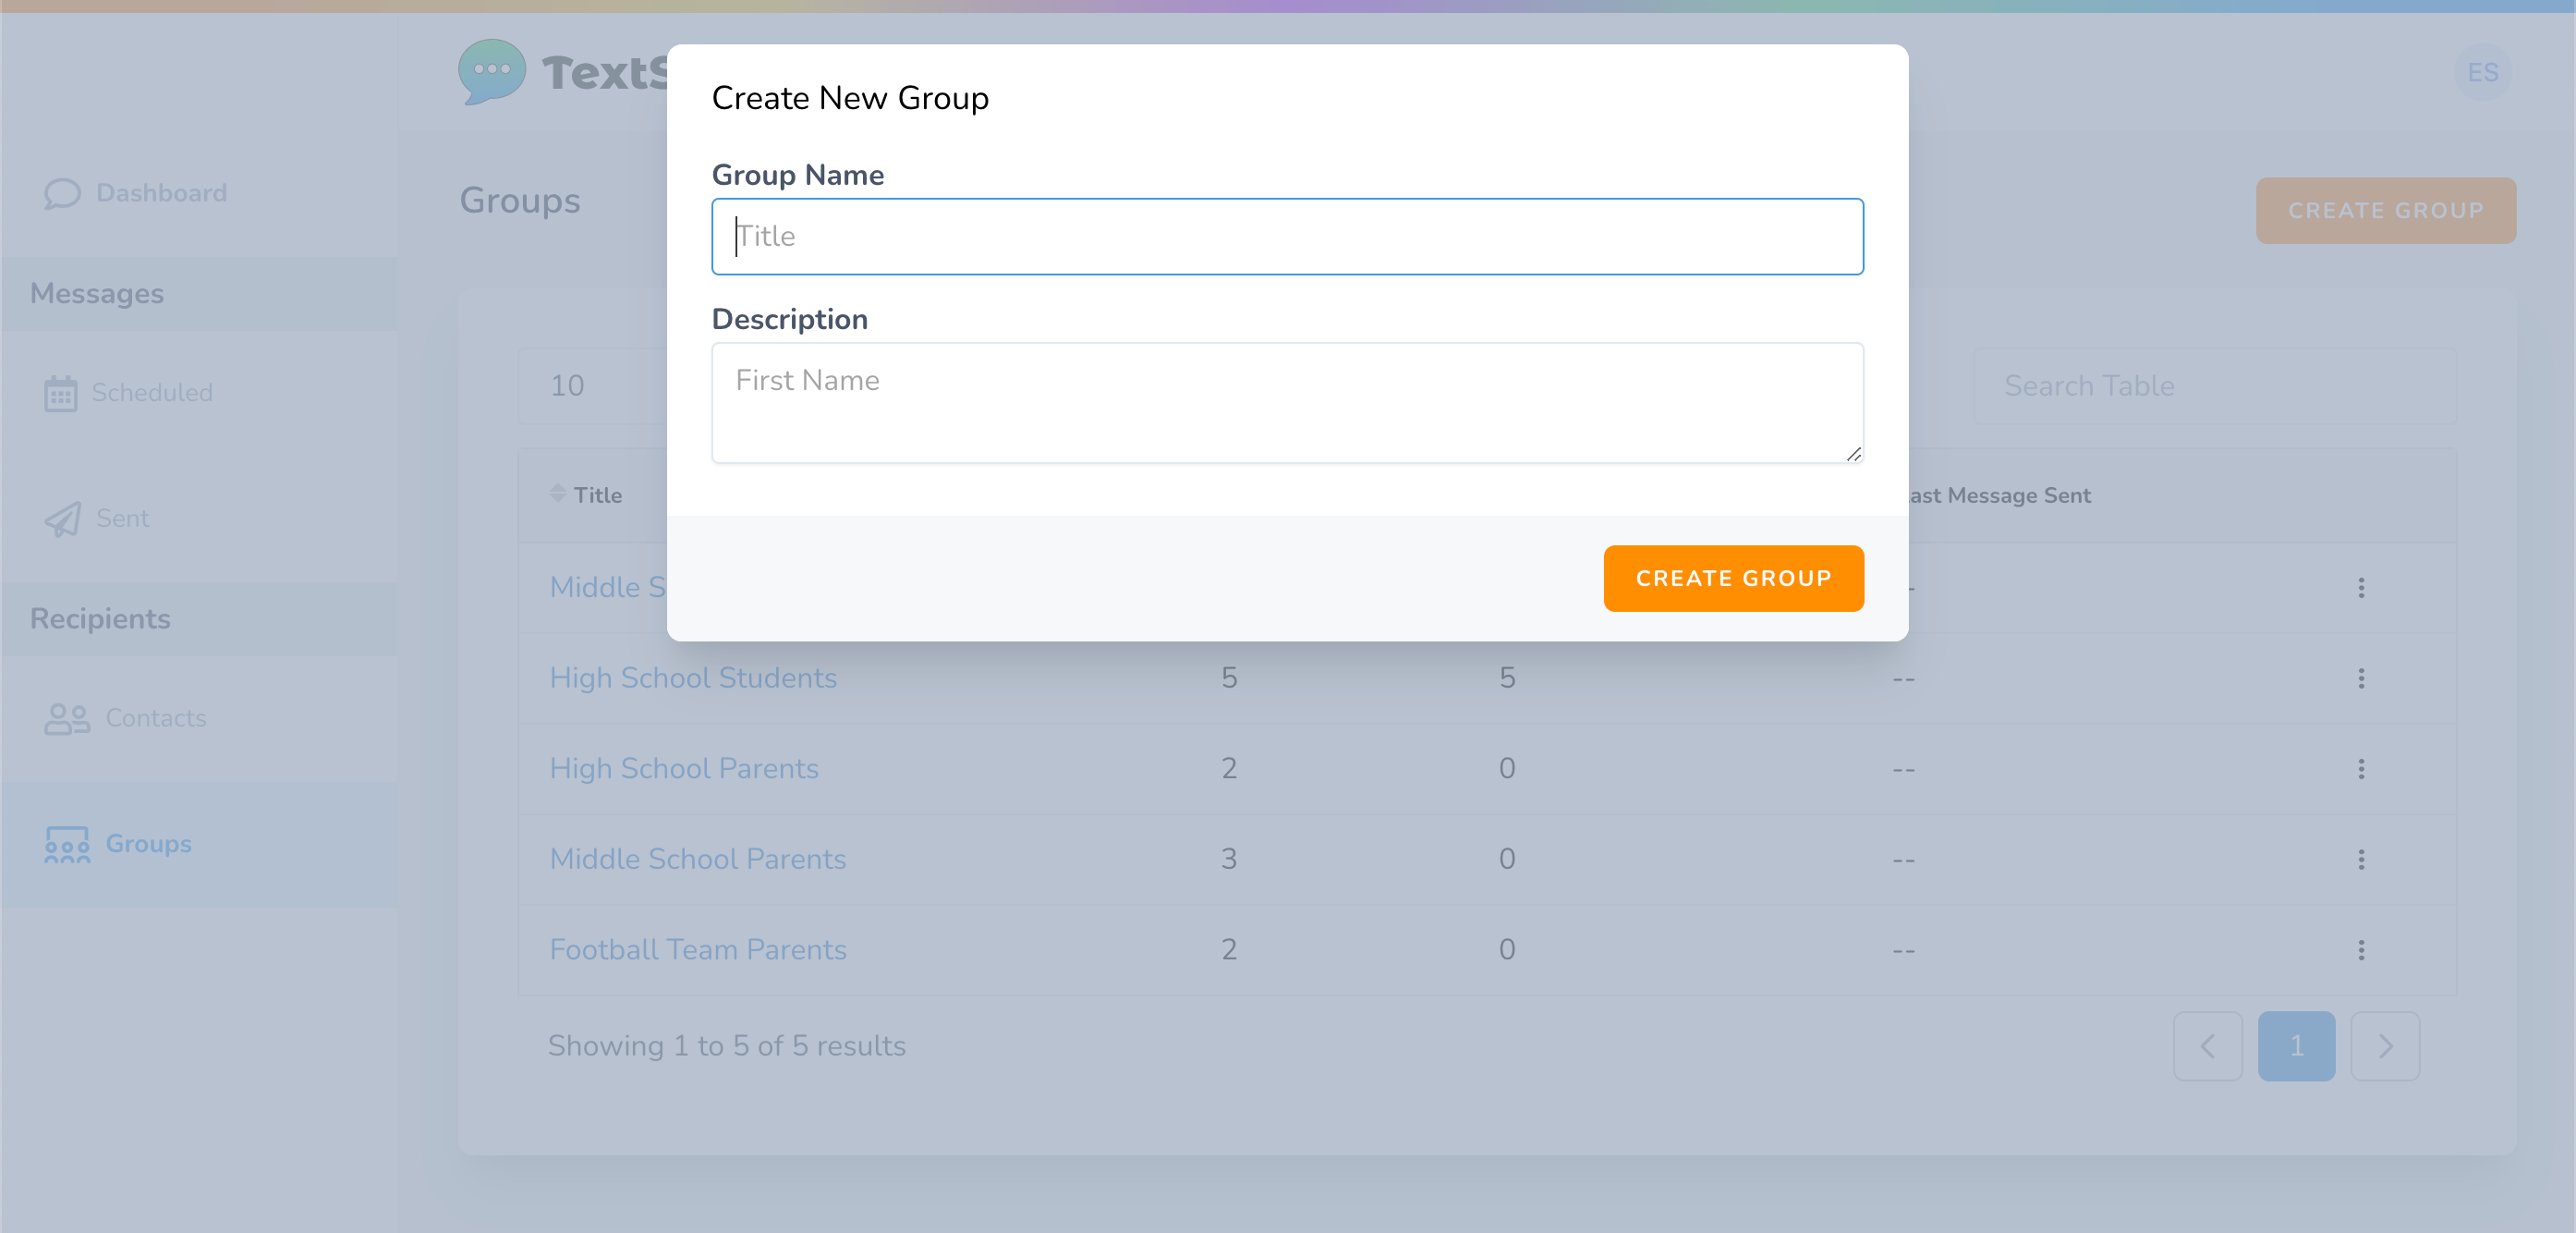Open the High School Parents group
Image resolution: width=2576 pixels, height=1233 pixels.
pyautogui.click(x=684, y=768)
